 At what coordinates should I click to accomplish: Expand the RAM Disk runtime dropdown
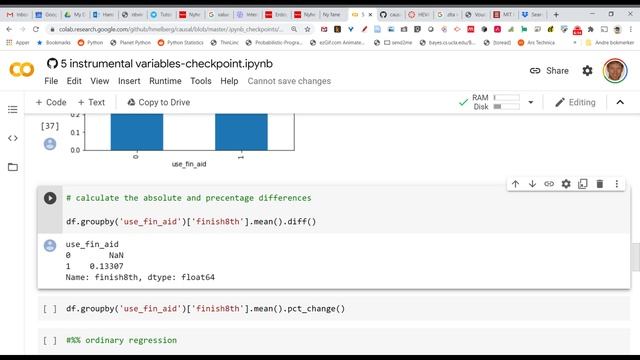[x=531, y=102]
